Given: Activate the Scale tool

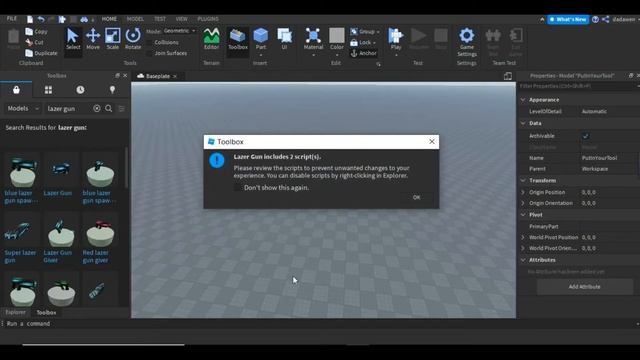Looking at the screenshot, I should (113, 40).
